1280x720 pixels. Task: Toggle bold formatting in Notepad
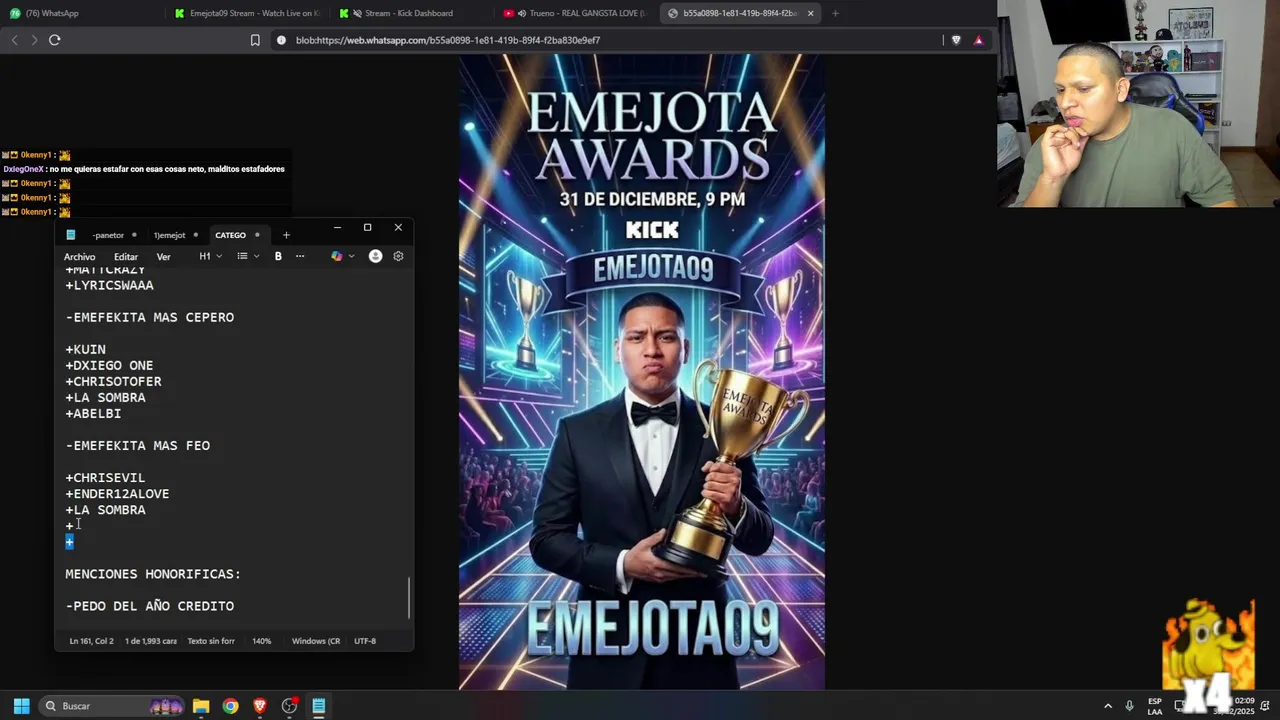tap(278, 256)
